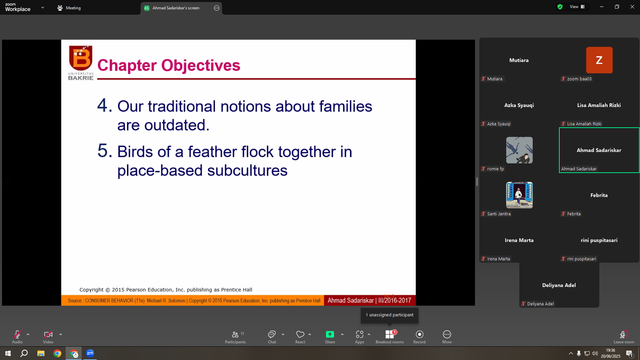Open the Windows Start menu

tap(8, 353)
